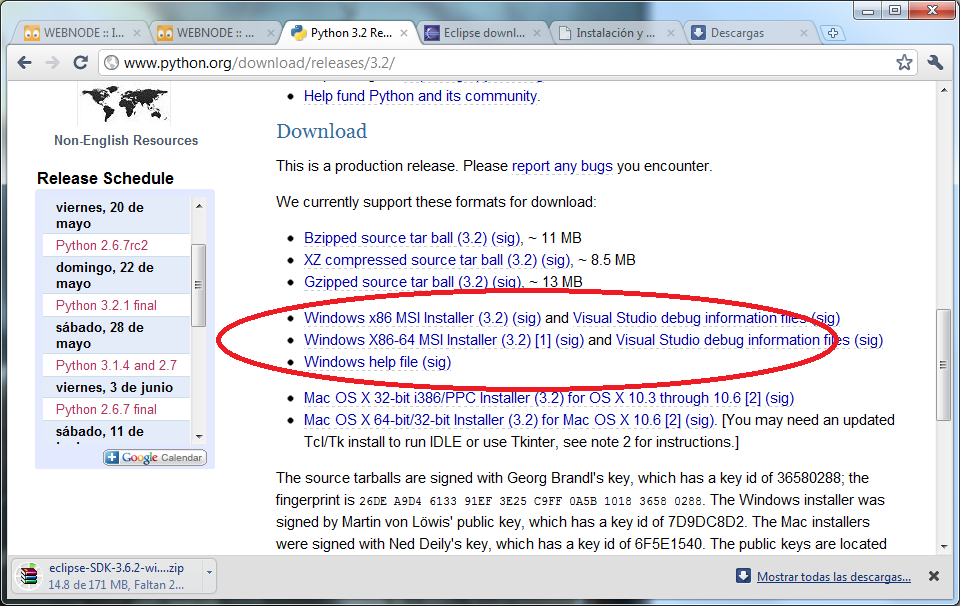Image resolution: width=960 pixels, height=606 pixels.
Task: Download Windows x86 MSI Installer (3.2)
Action: [x=406, y=318]
